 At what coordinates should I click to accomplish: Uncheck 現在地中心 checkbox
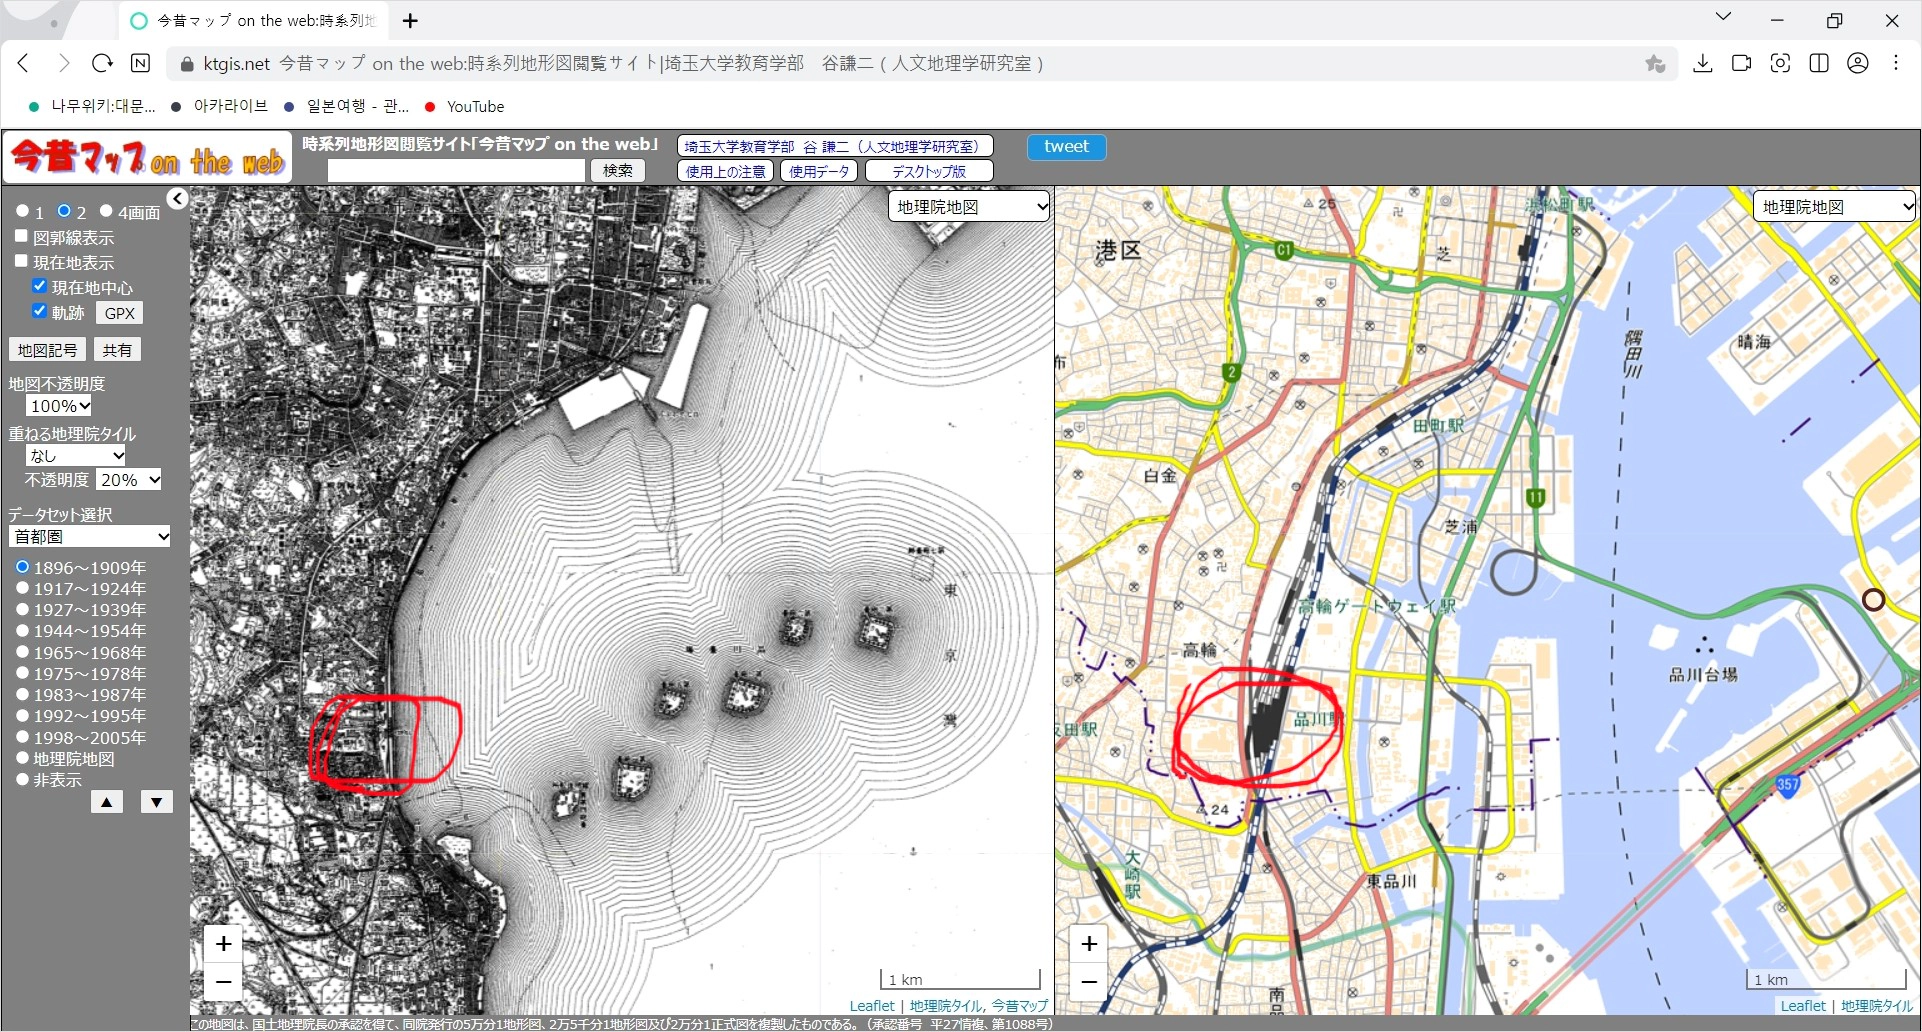click(x=40, y=286)
